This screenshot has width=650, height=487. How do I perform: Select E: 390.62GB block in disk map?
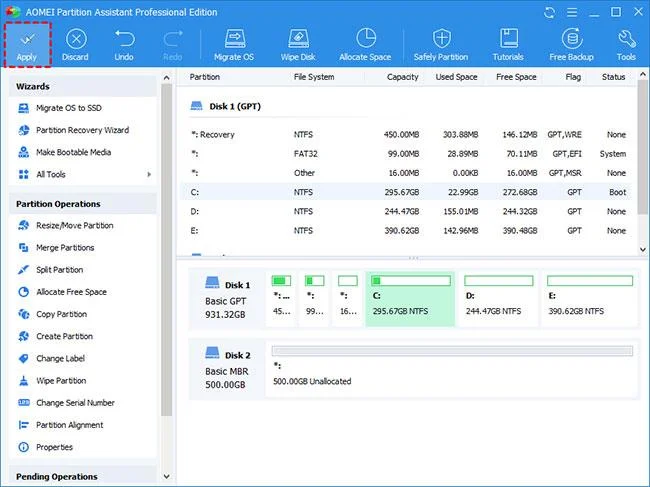click(x=589, y=299)
